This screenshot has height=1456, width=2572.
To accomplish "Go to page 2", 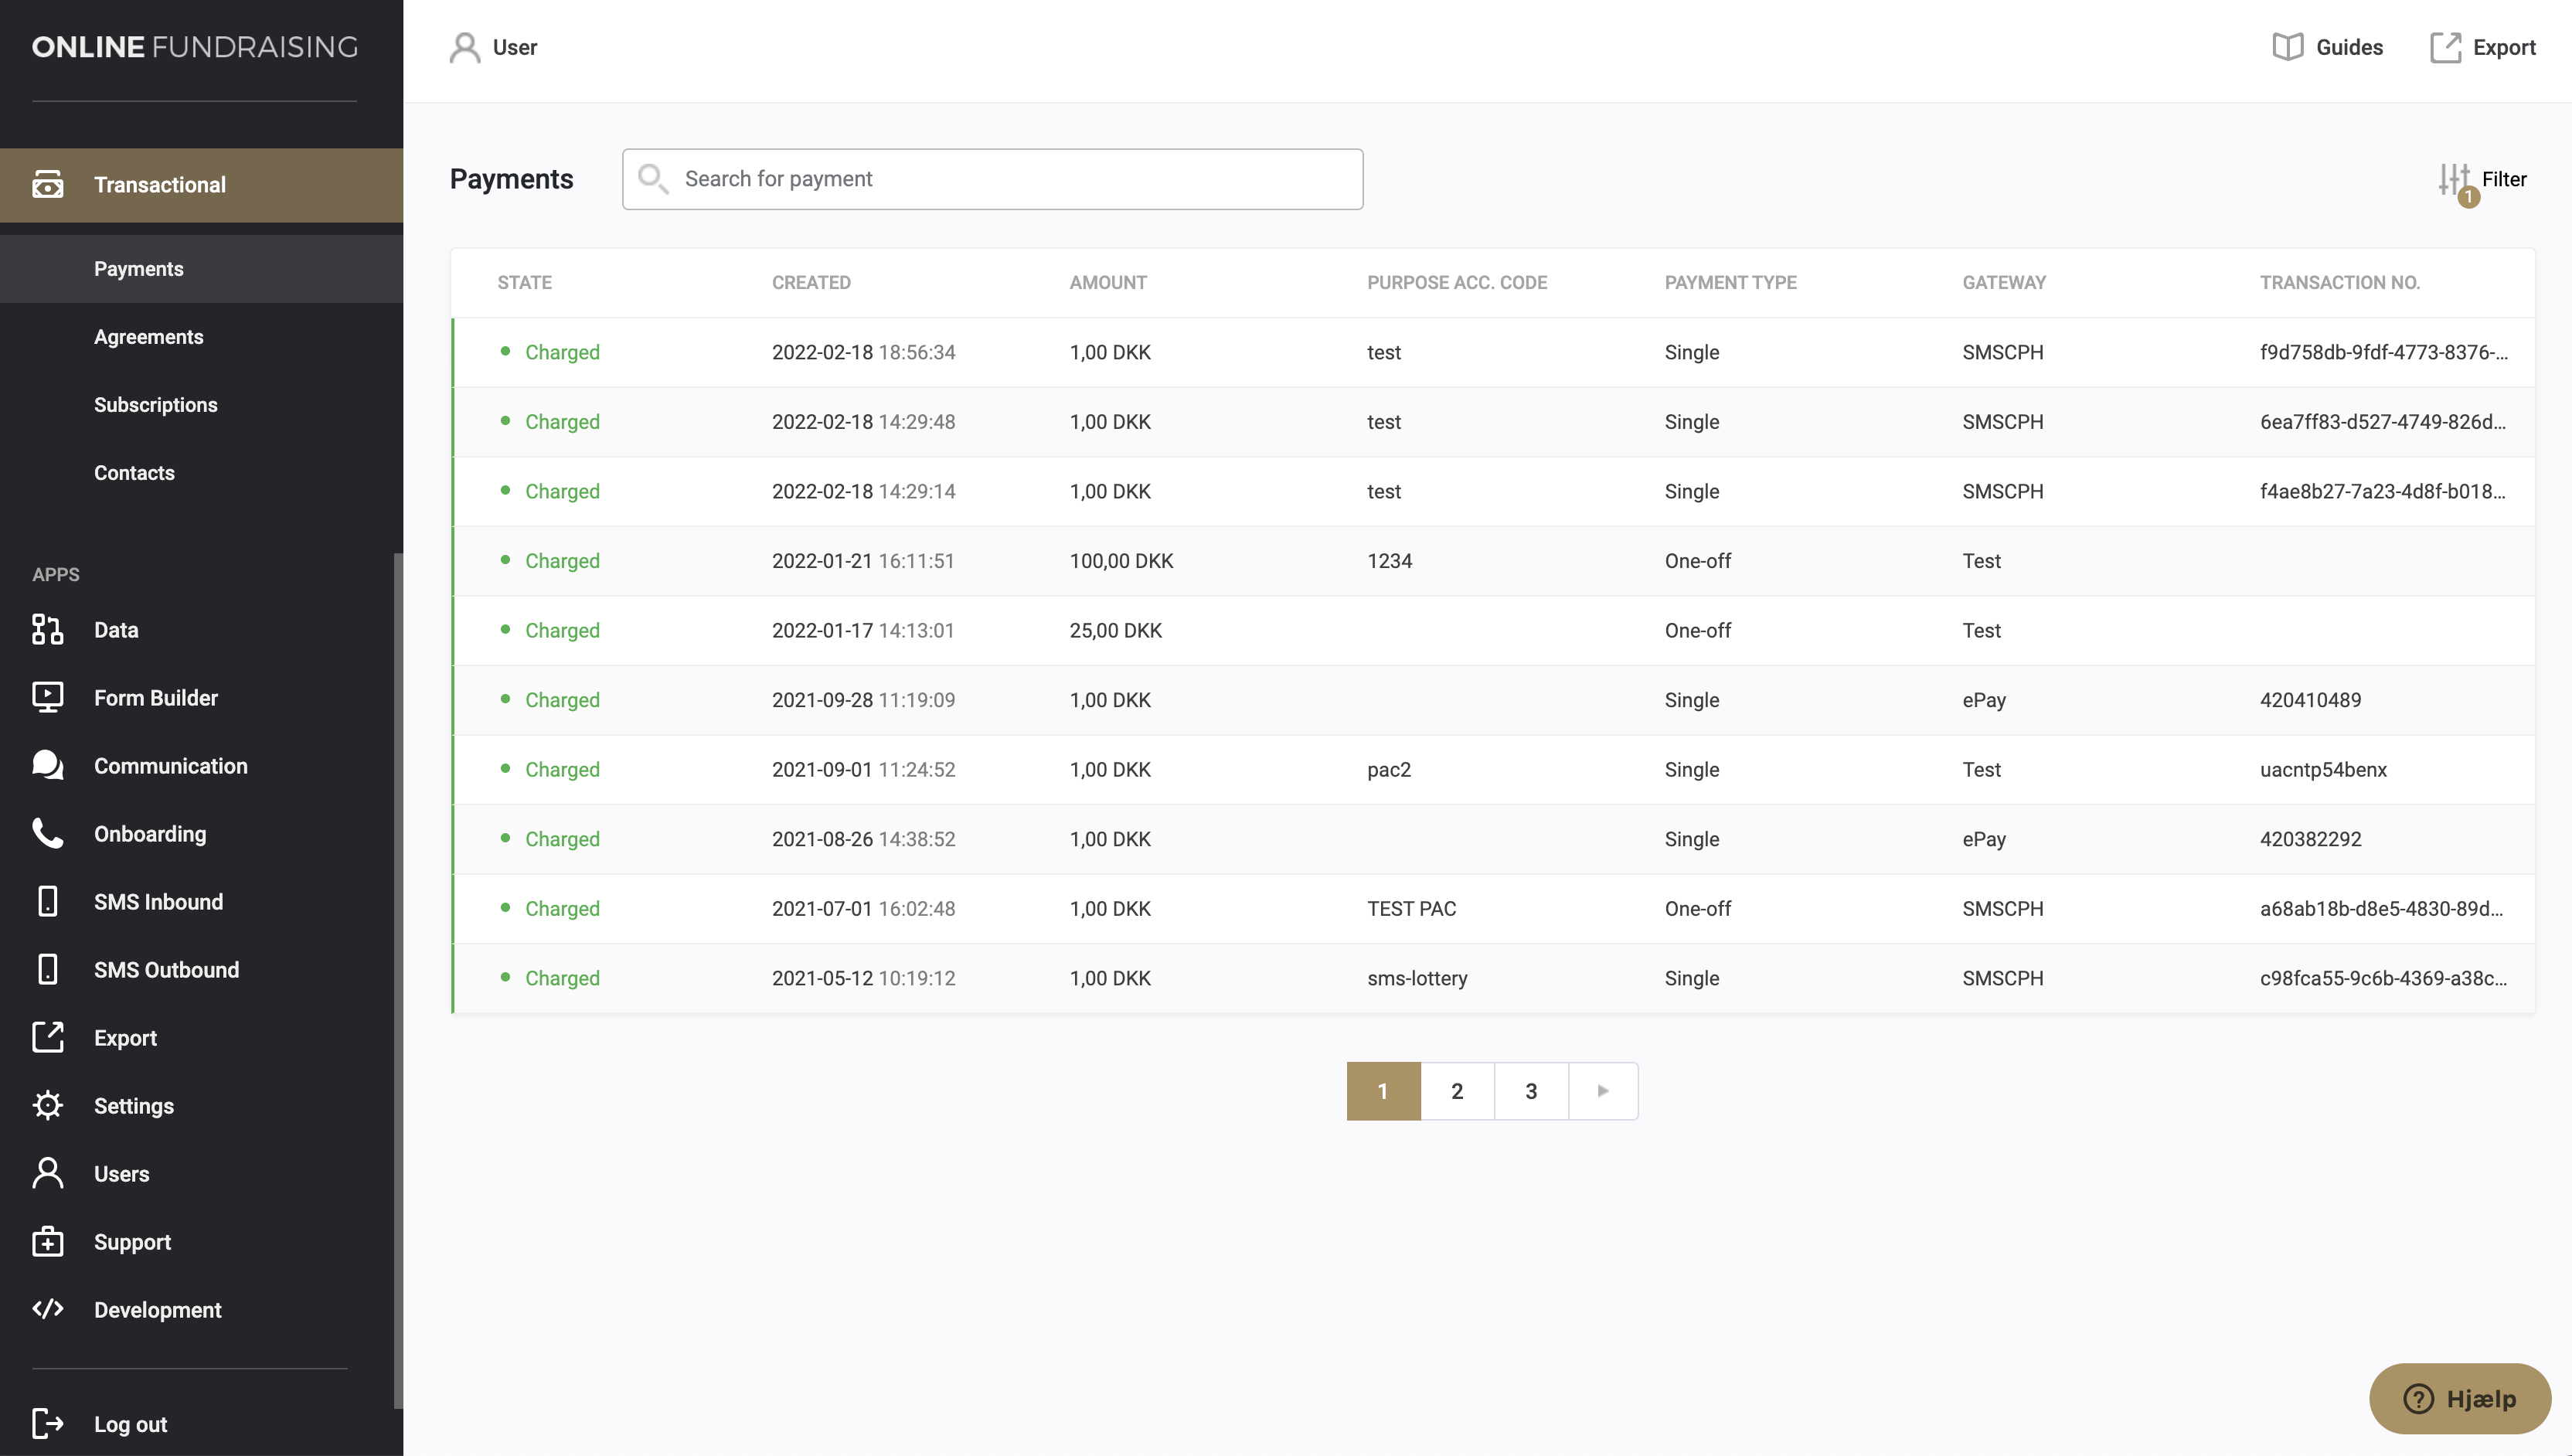I will point(1457,1091).
